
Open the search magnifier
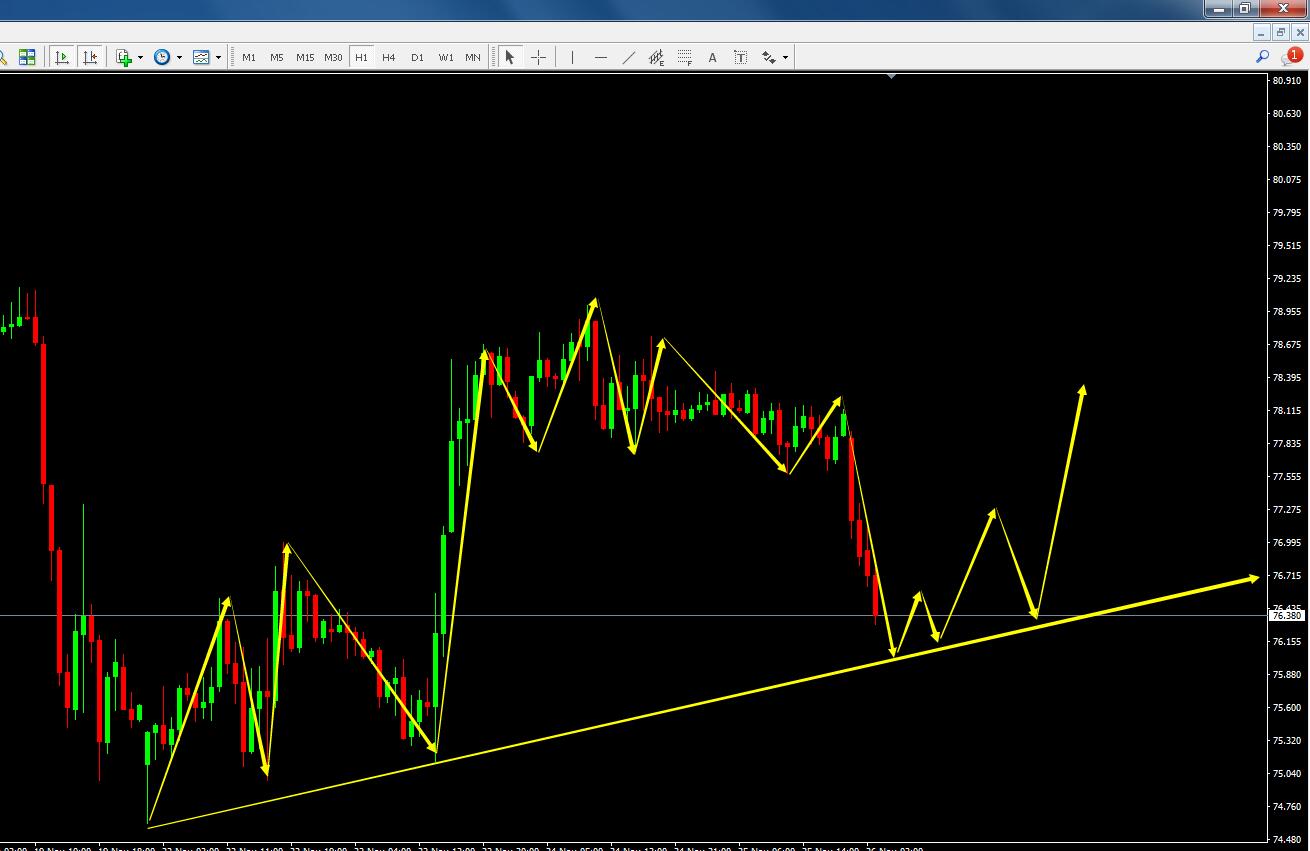tap(1262, 57)
